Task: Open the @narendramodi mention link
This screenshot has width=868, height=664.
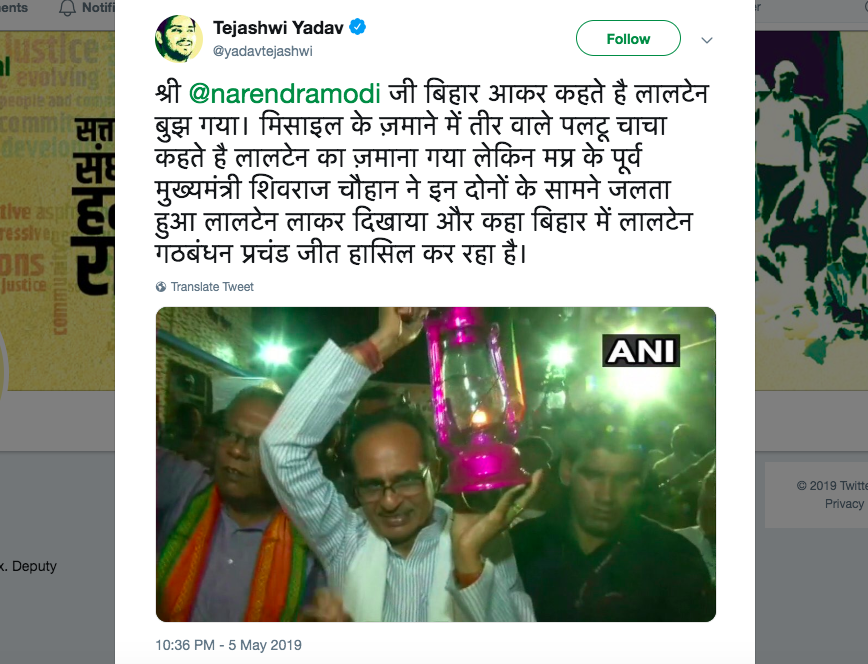Action: [x=285, y=93]
